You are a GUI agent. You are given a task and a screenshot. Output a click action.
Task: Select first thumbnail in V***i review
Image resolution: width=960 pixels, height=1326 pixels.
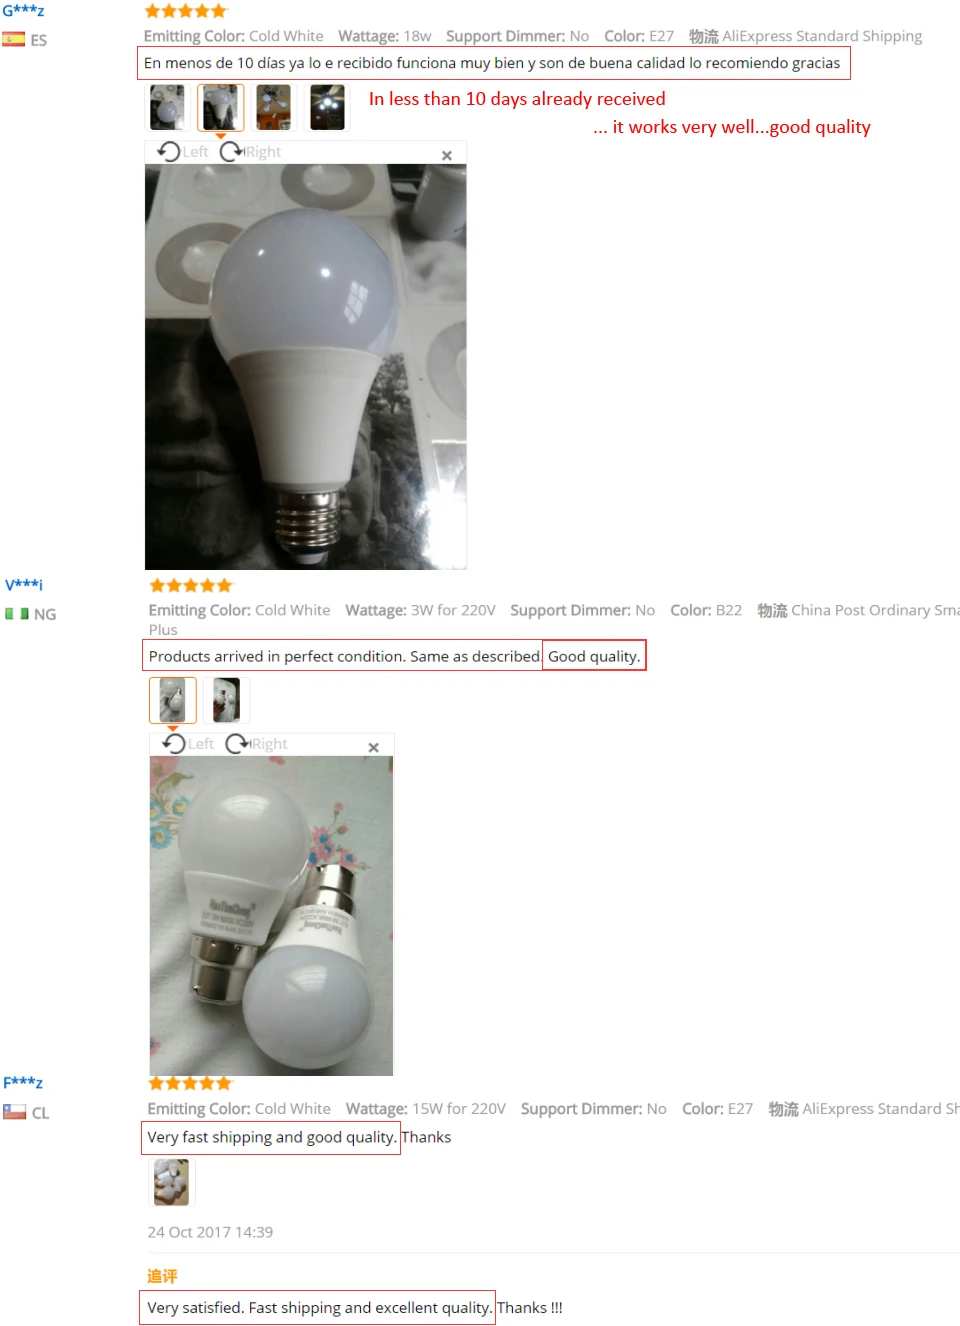[172, 700]
